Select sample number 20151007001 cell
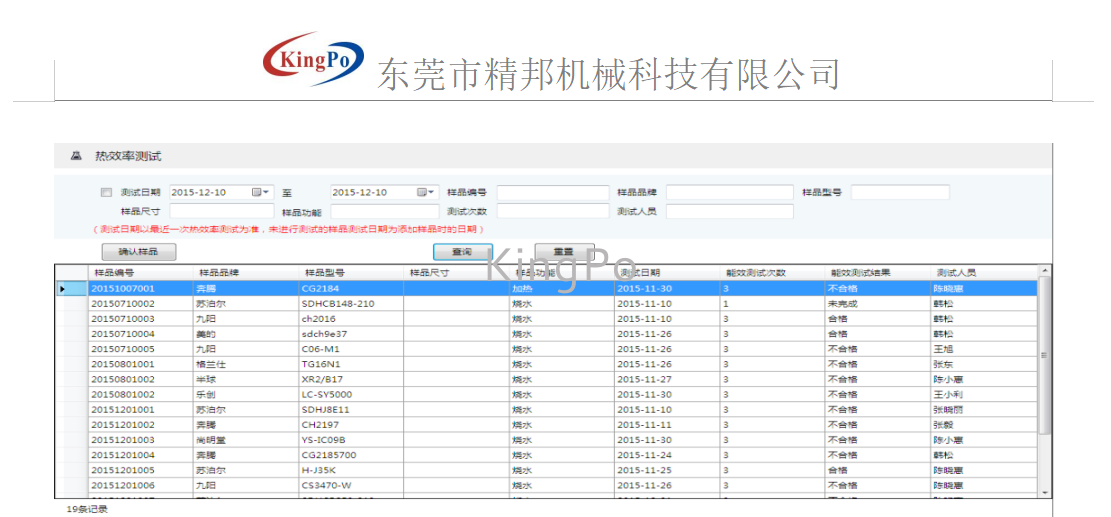Viewport: 1111px width, 517px height. pos(140,288)
